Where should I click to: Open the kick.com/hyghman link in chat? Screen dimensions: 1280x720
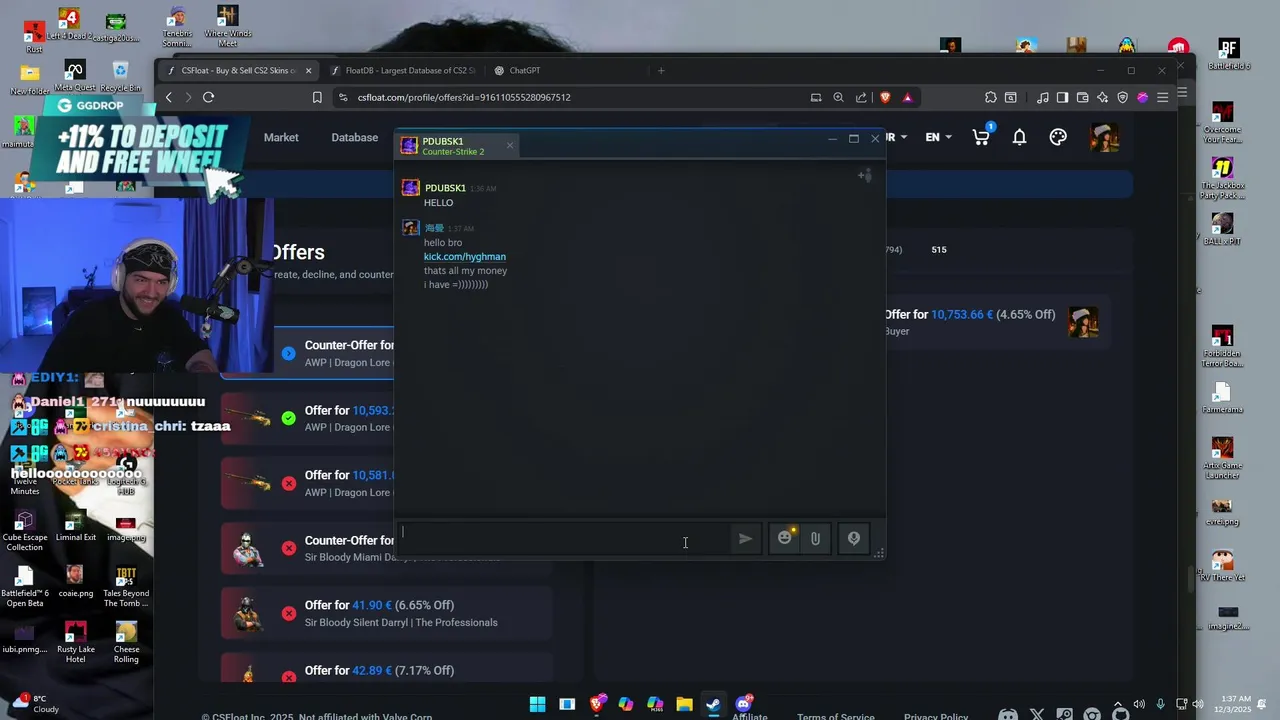pos(465,257)
